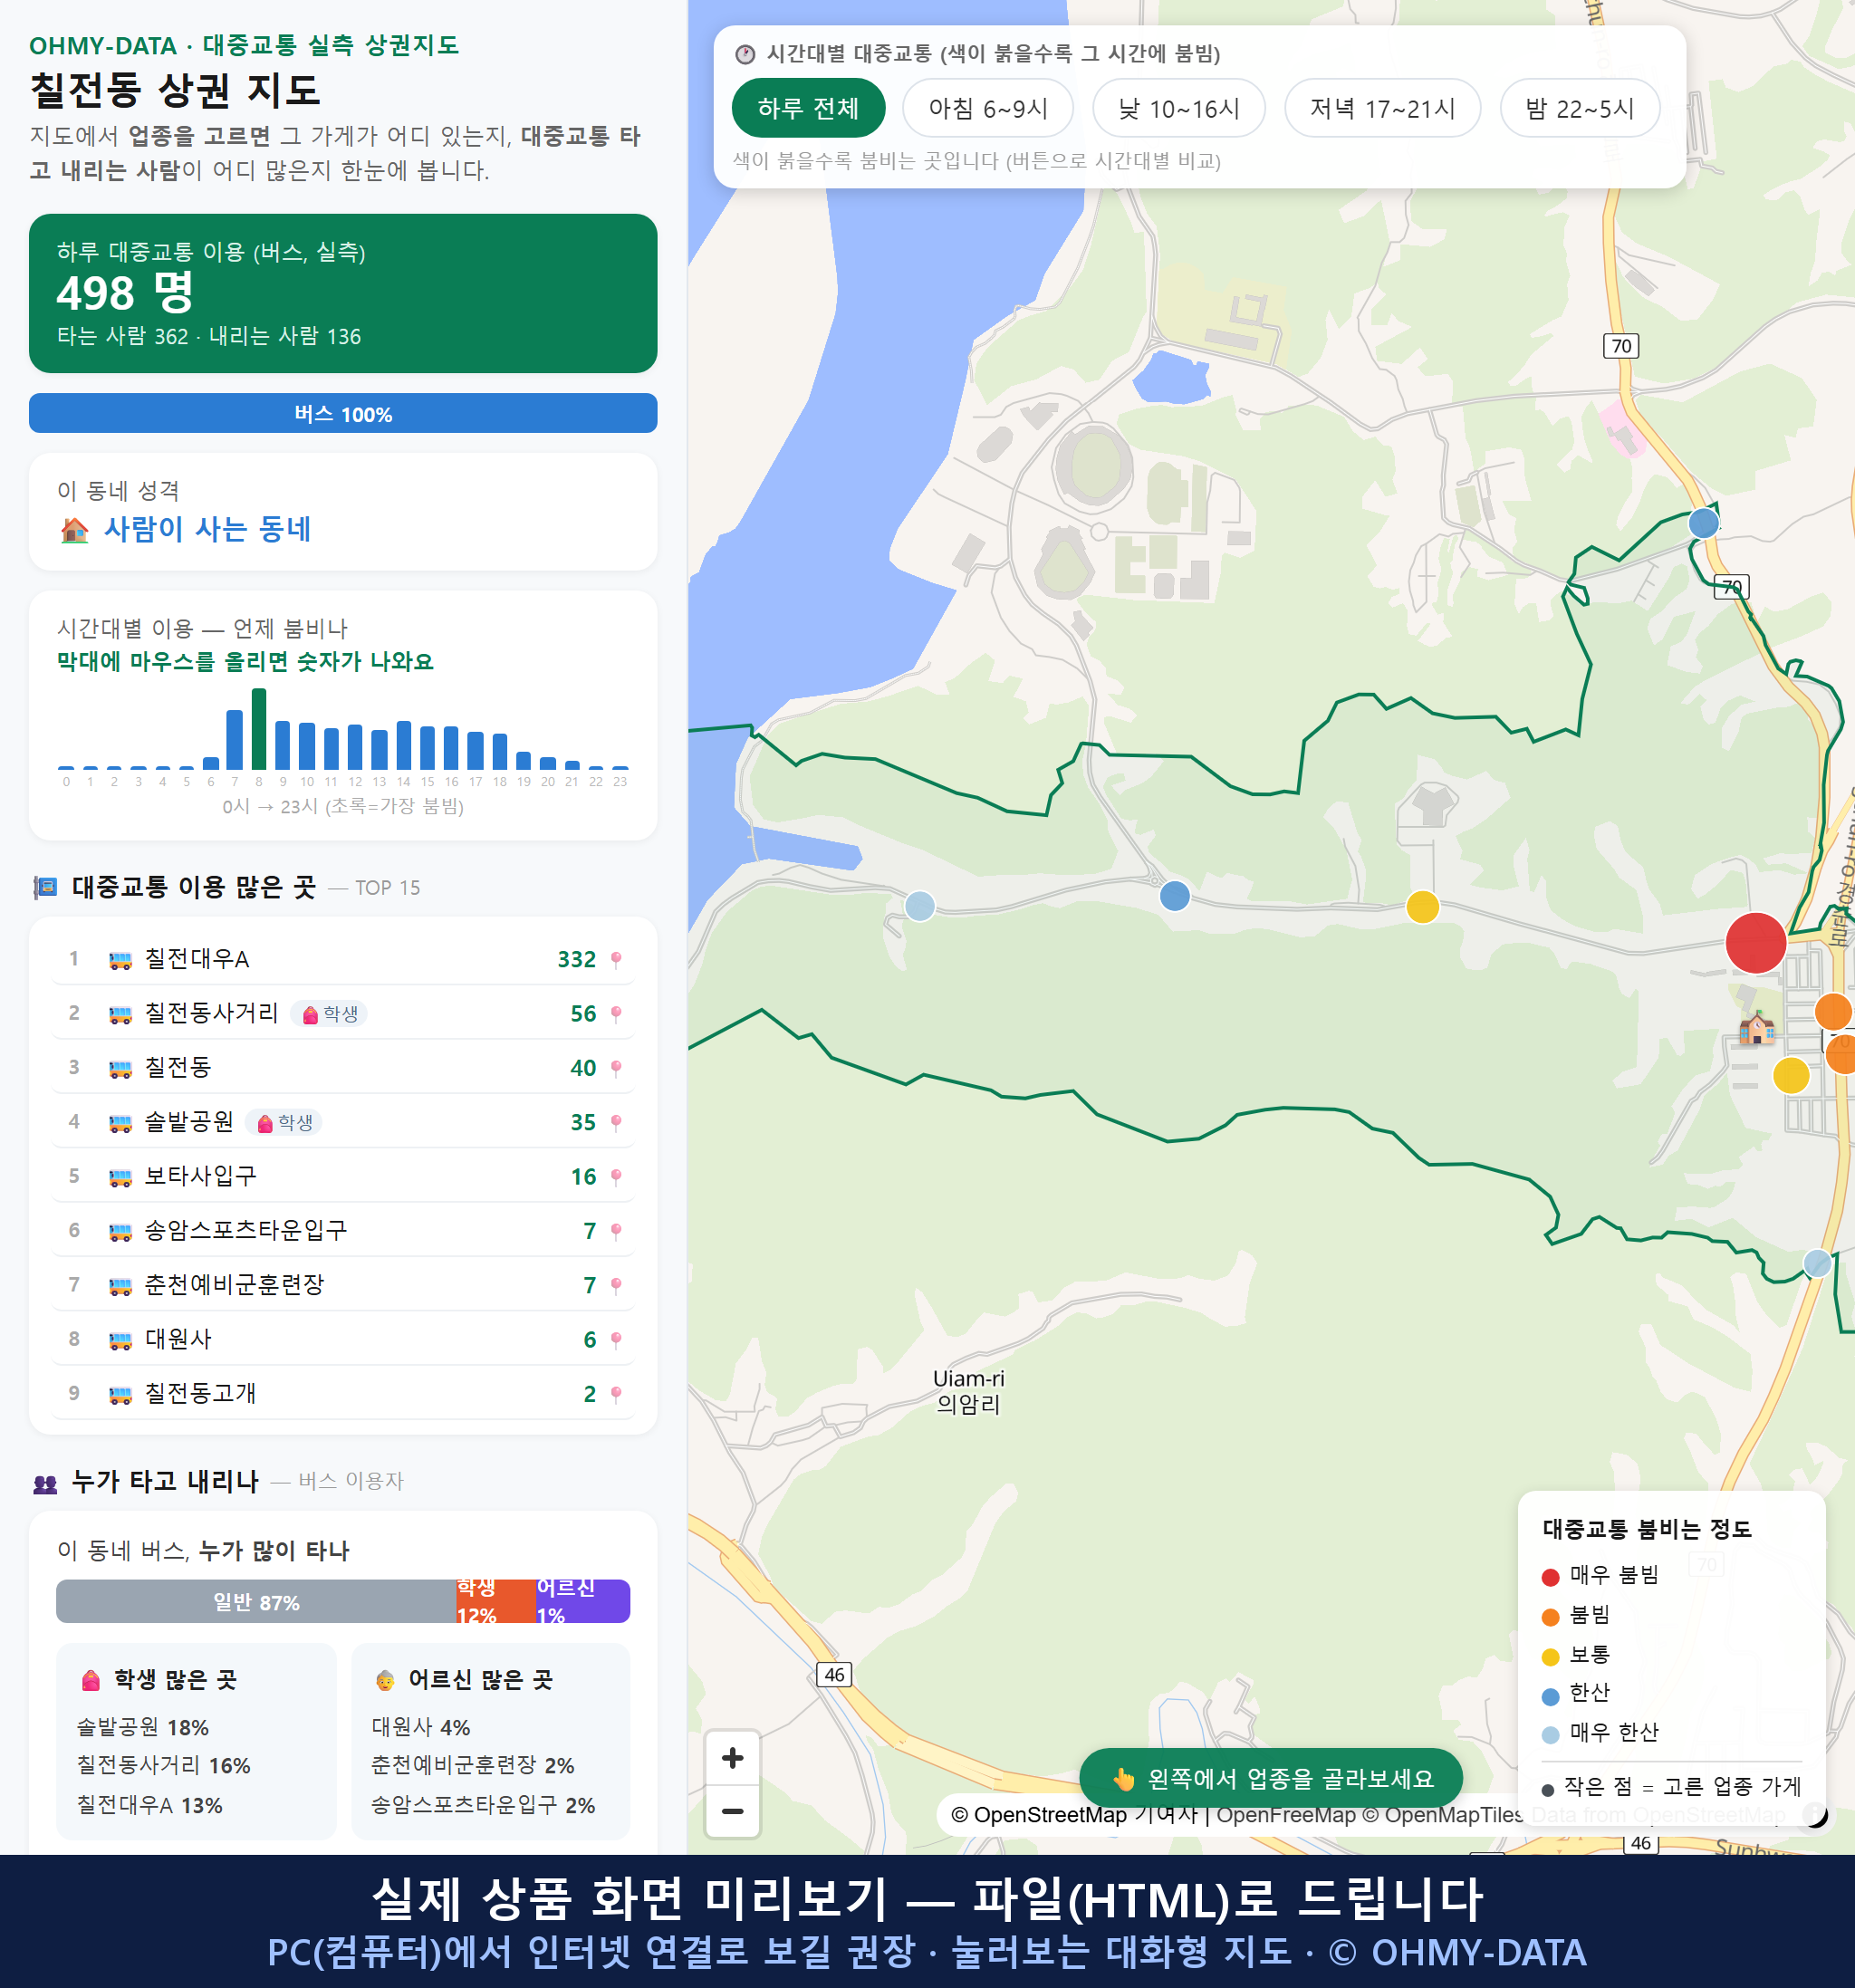Click the bus icon of 칠전대우A row

click(x=120, y=960)
